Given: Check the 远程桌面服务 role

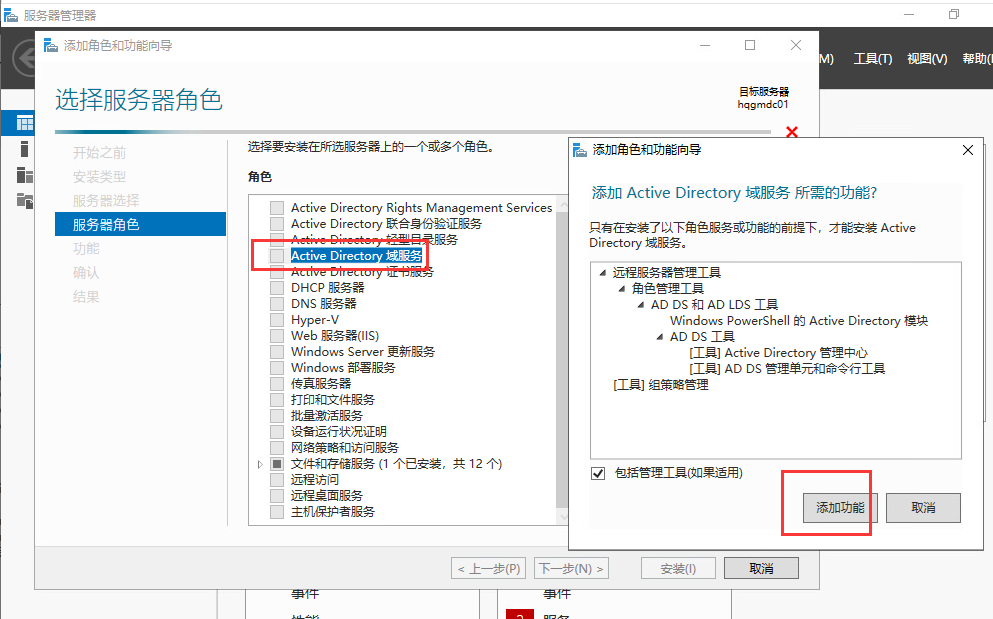Looking at the screenshot, I should 277,495.
